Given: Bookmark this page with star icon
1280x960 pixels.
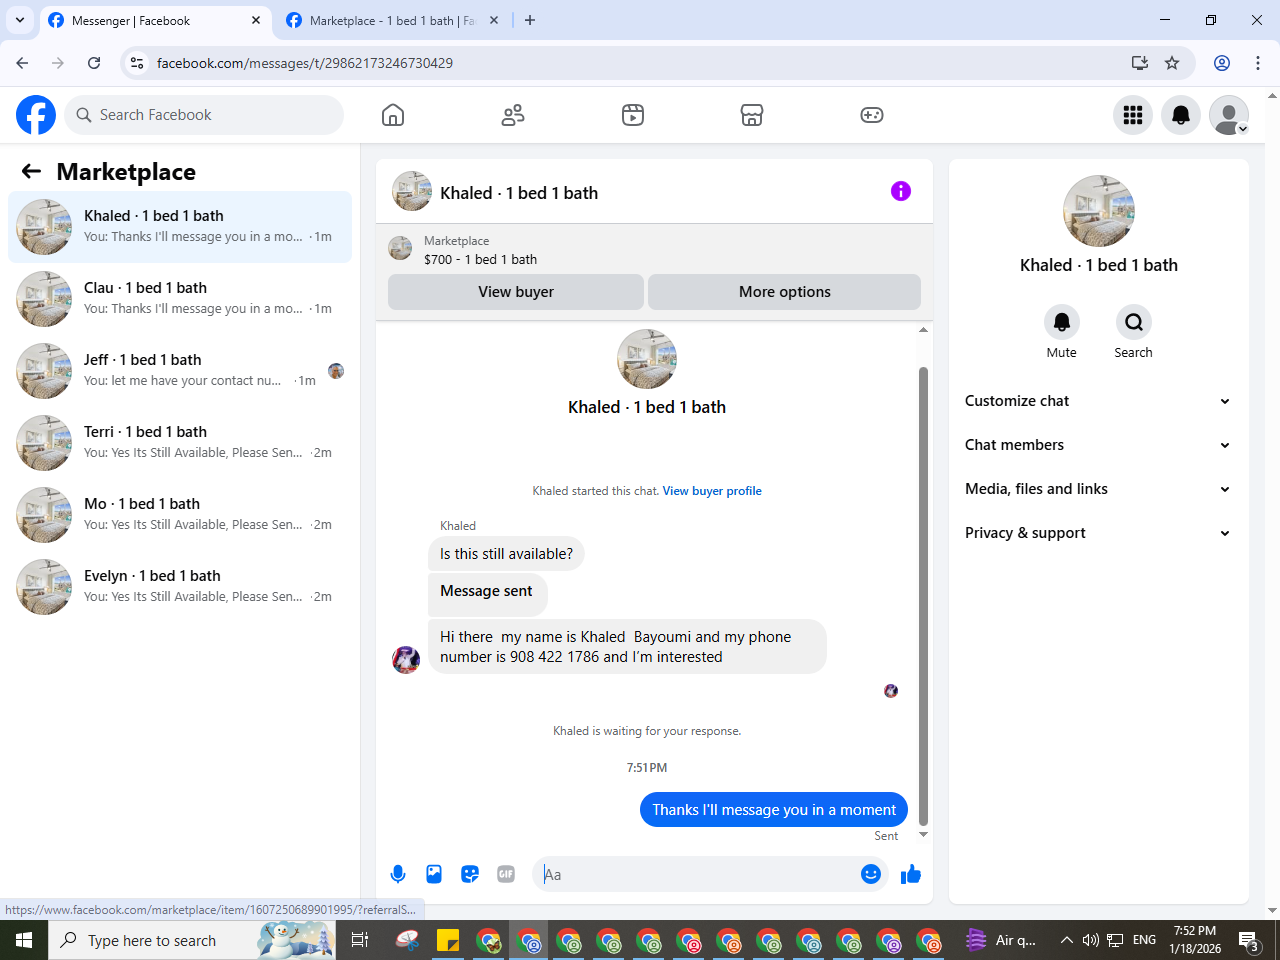Looking at the screenshot, I should click(x=1172, y=63).
